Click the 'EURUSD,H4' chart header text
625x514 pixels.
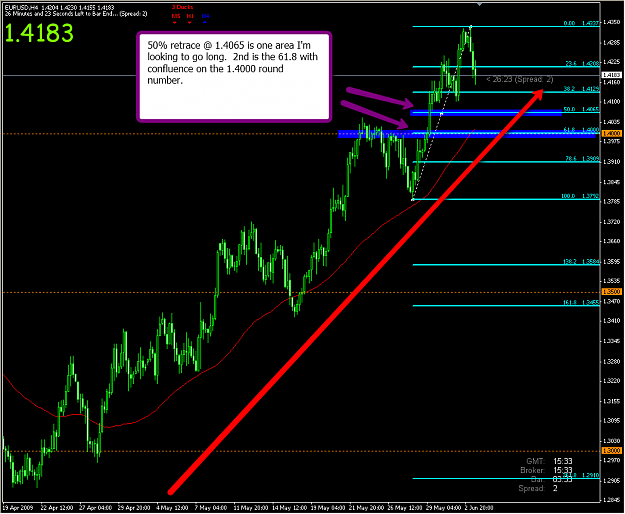point(22,7)
